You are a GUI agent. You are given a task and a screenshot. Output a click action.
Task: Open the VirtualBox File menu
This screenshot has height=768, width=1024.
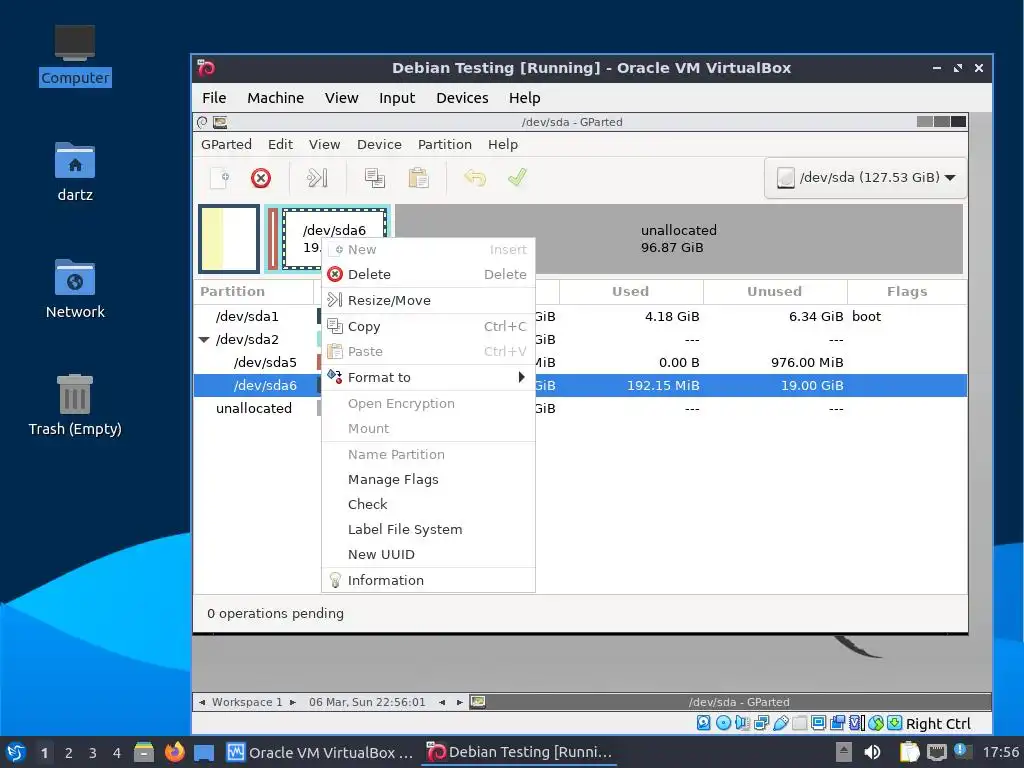214,98
